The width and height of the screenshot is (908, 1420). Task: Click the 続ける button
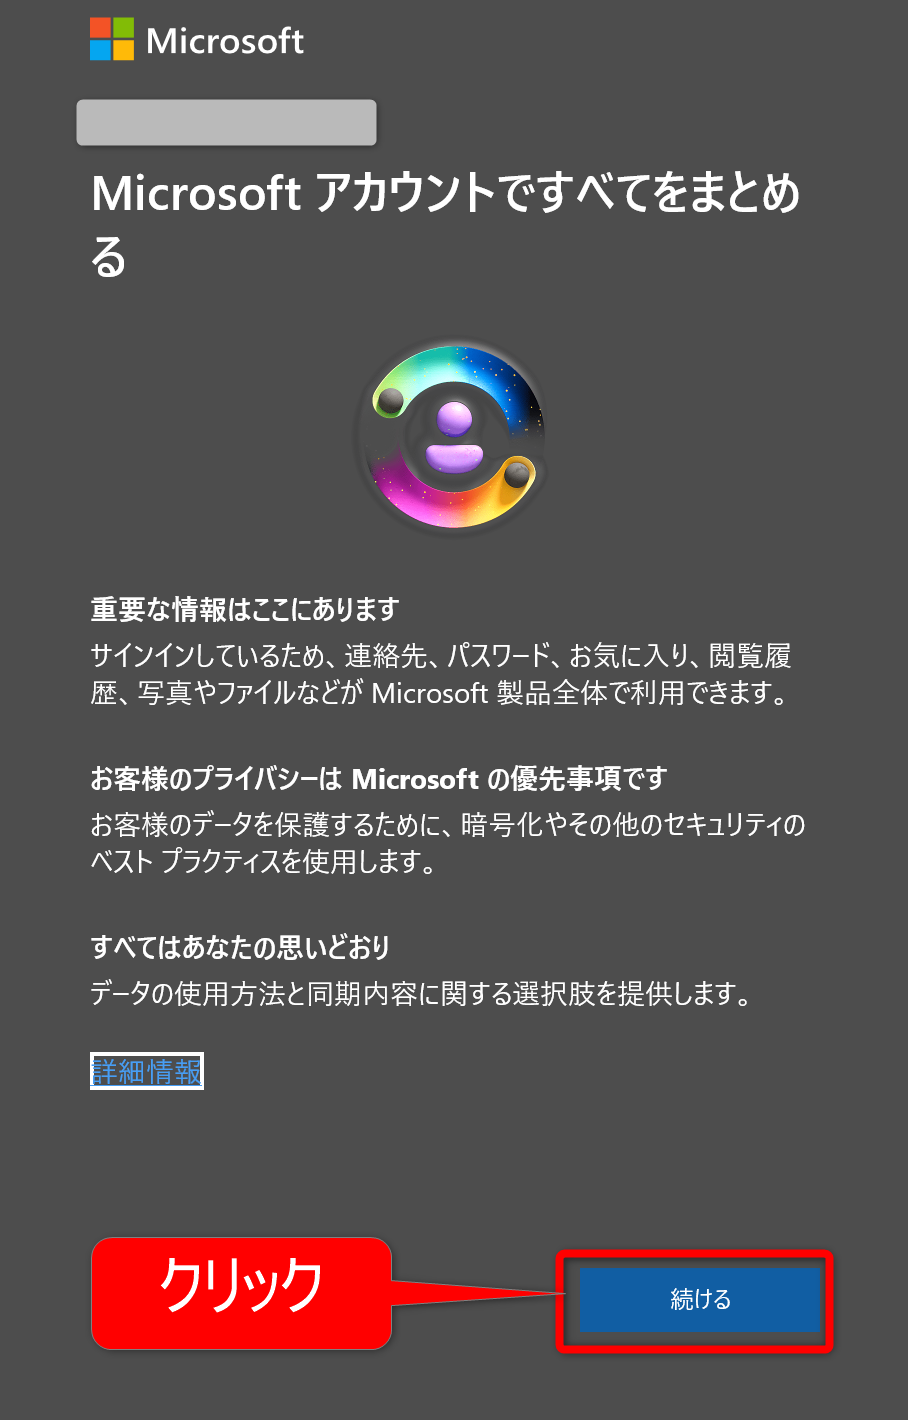coord(700,1299)
